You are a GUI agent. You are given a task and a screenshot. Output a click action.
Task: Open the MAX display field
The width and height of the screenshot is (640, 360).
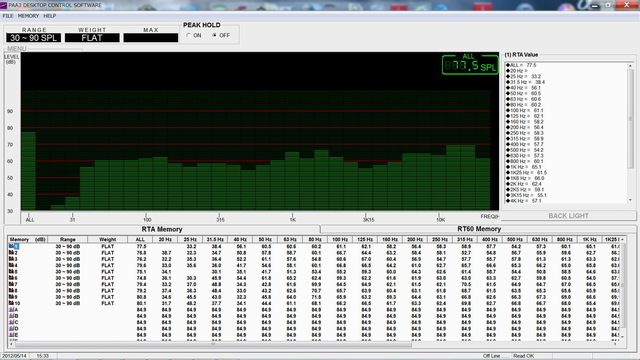point(151,38)
